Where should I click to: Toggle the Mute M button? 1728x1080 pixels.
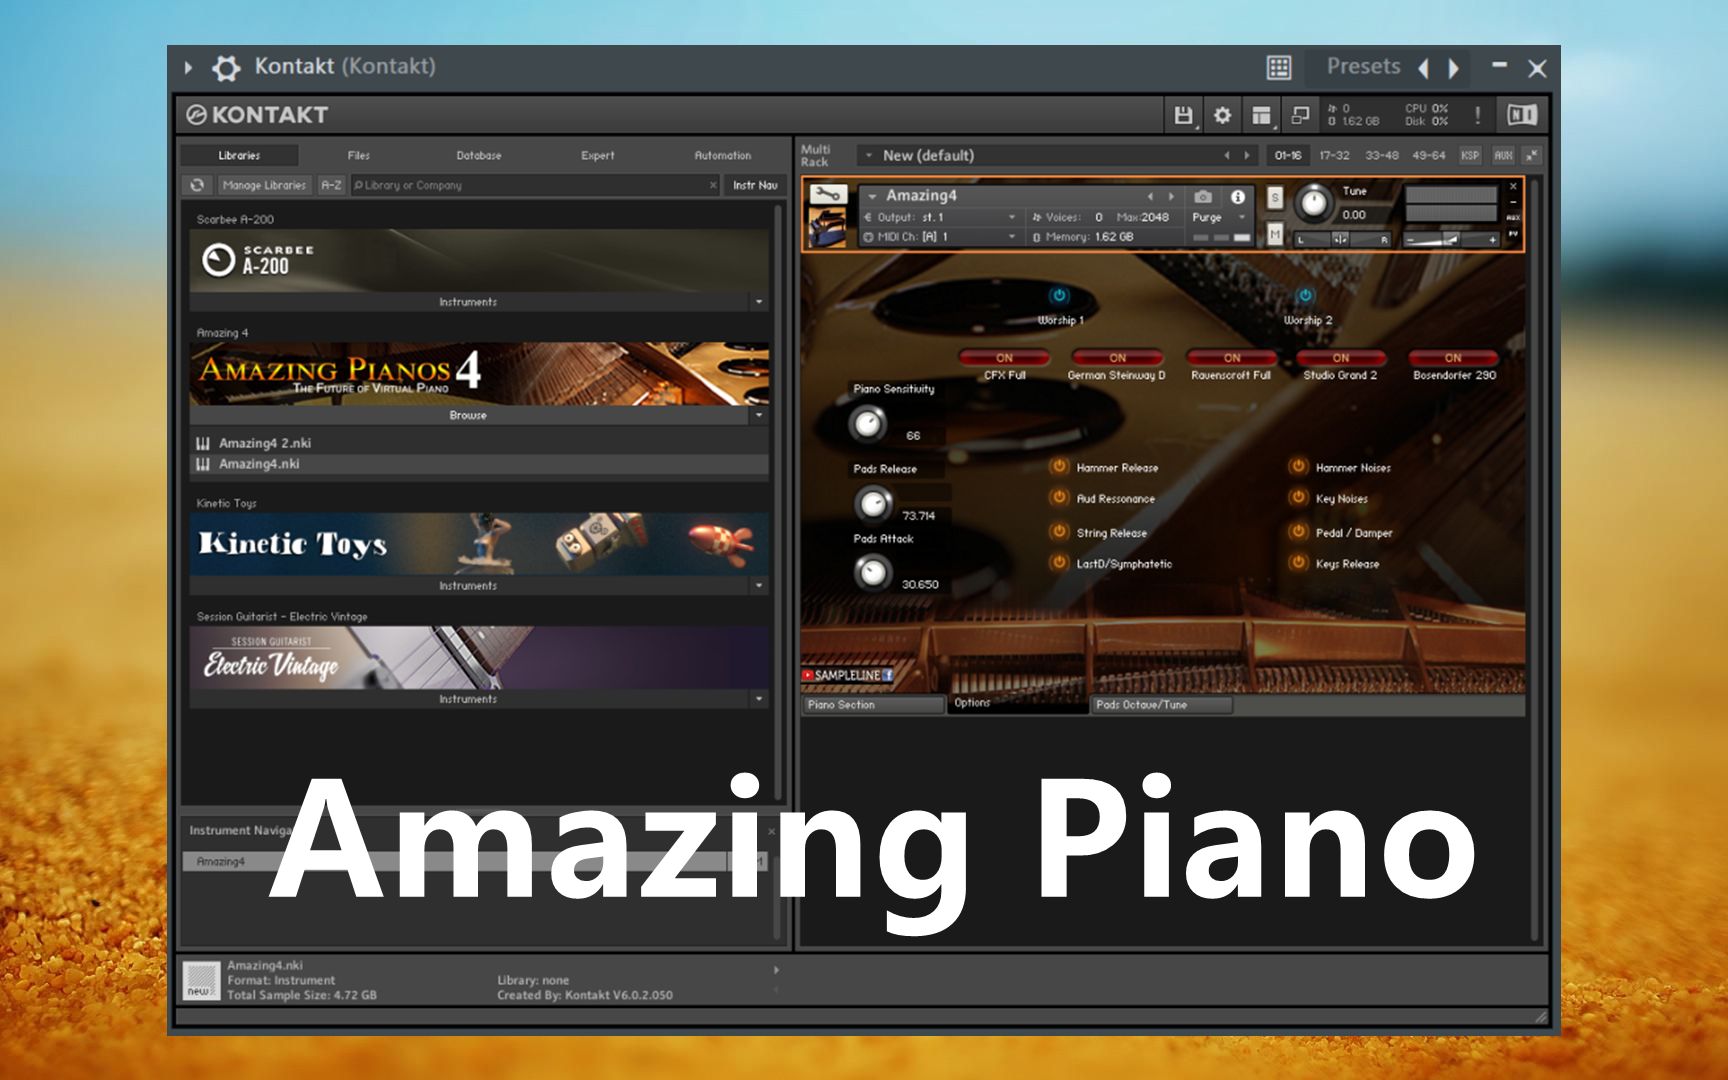(x=1275, y=234)
